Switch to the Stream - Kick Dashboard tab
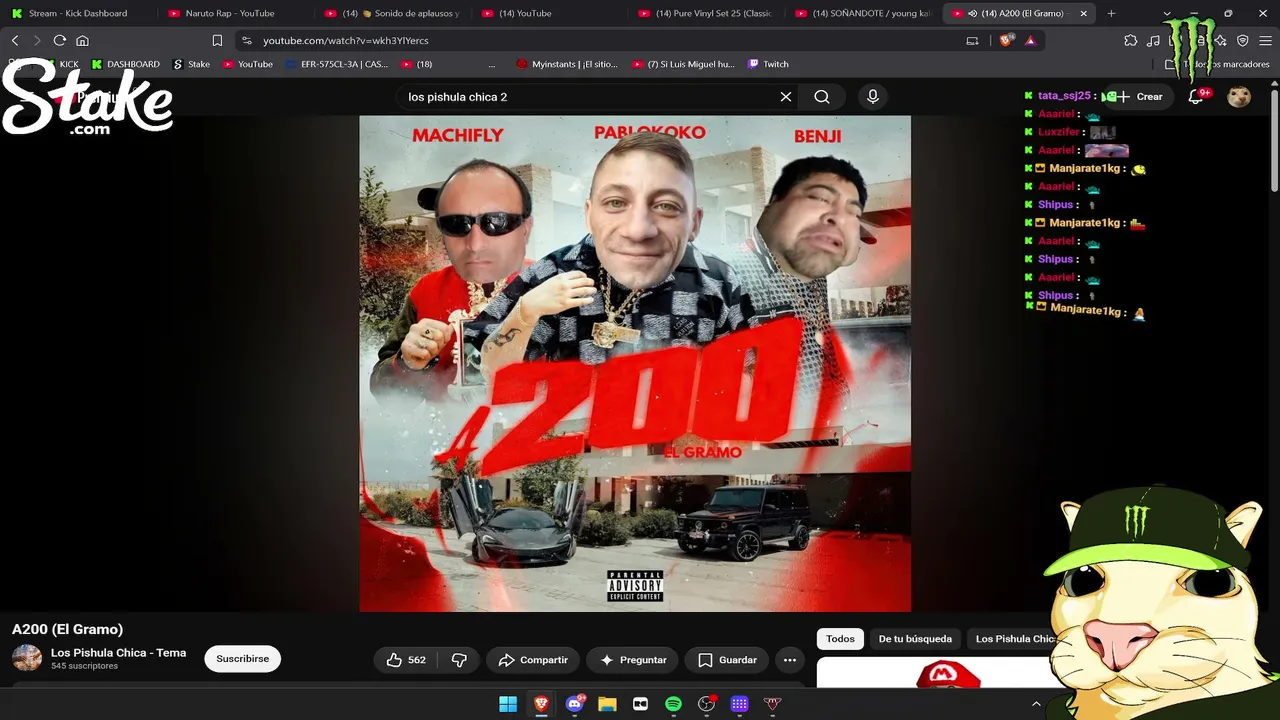The width and height of the screenshot is (1280, 720). tap(78, 14)
